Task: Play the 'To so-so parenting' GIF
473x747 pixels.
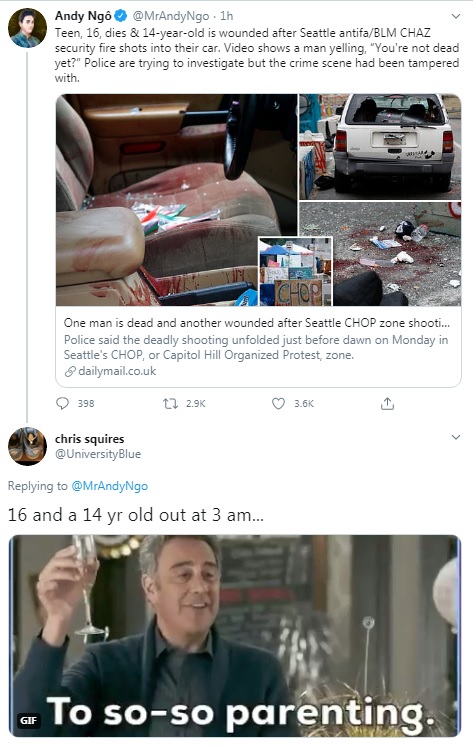Action: pyautogui.click(x=235, y=636)
